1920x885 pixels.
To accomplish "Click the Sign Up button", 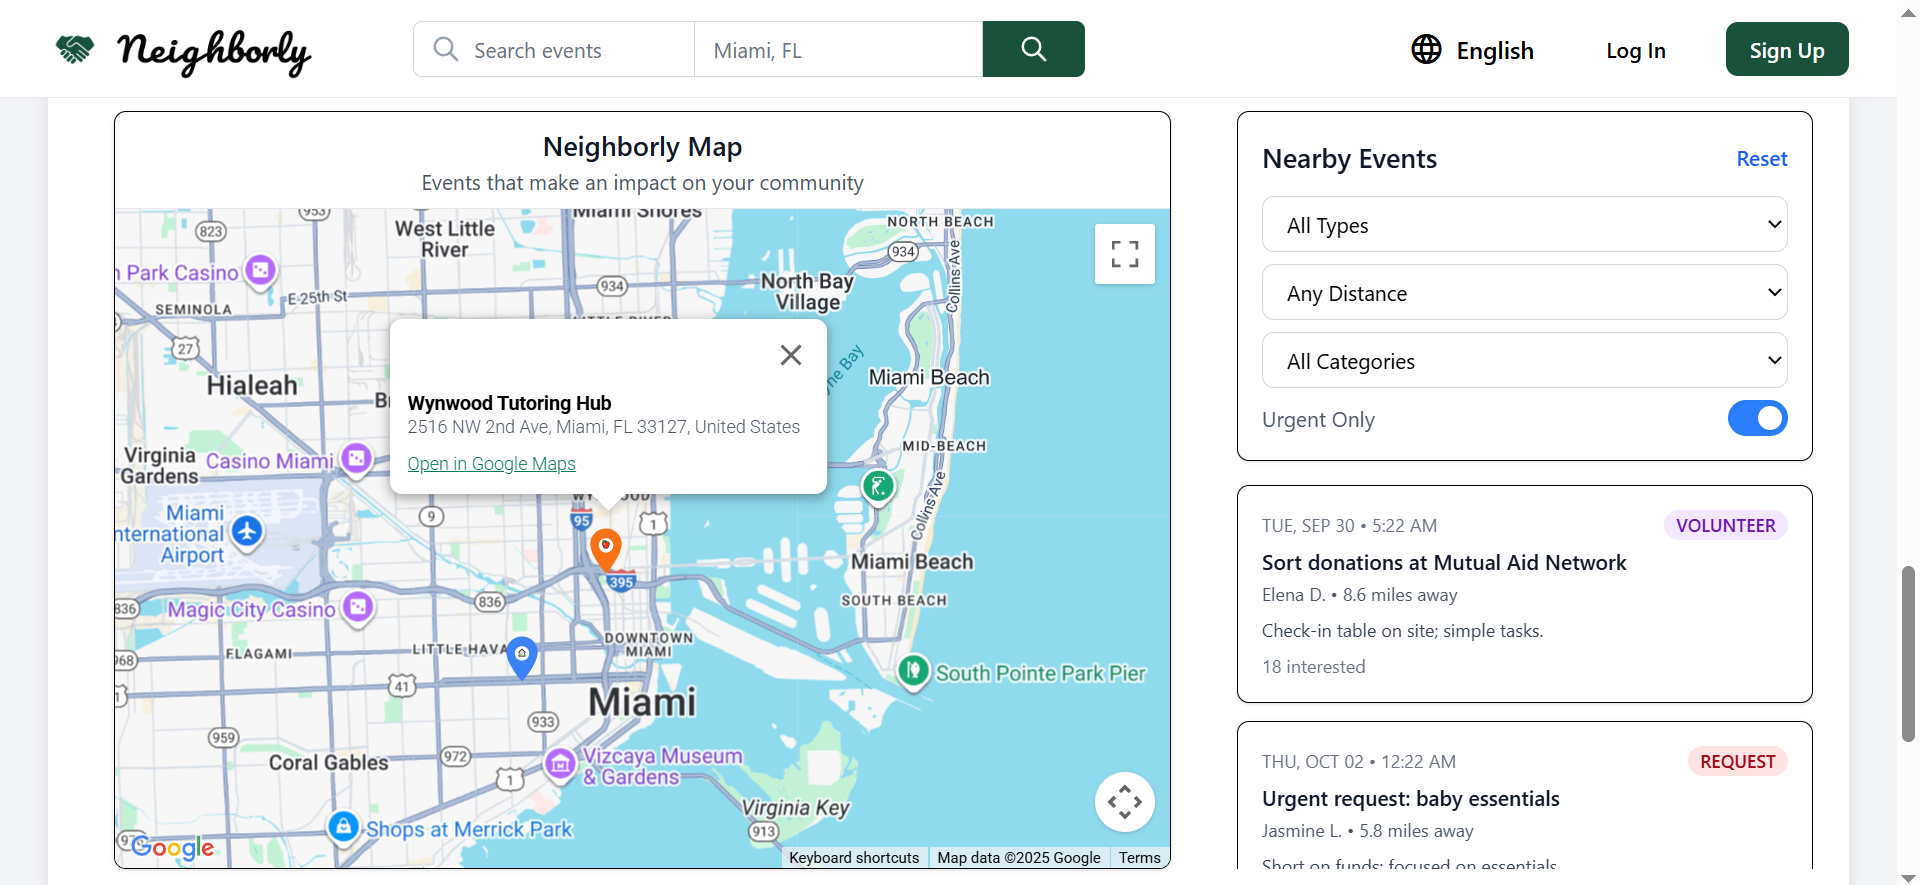I will point(1787,49).
